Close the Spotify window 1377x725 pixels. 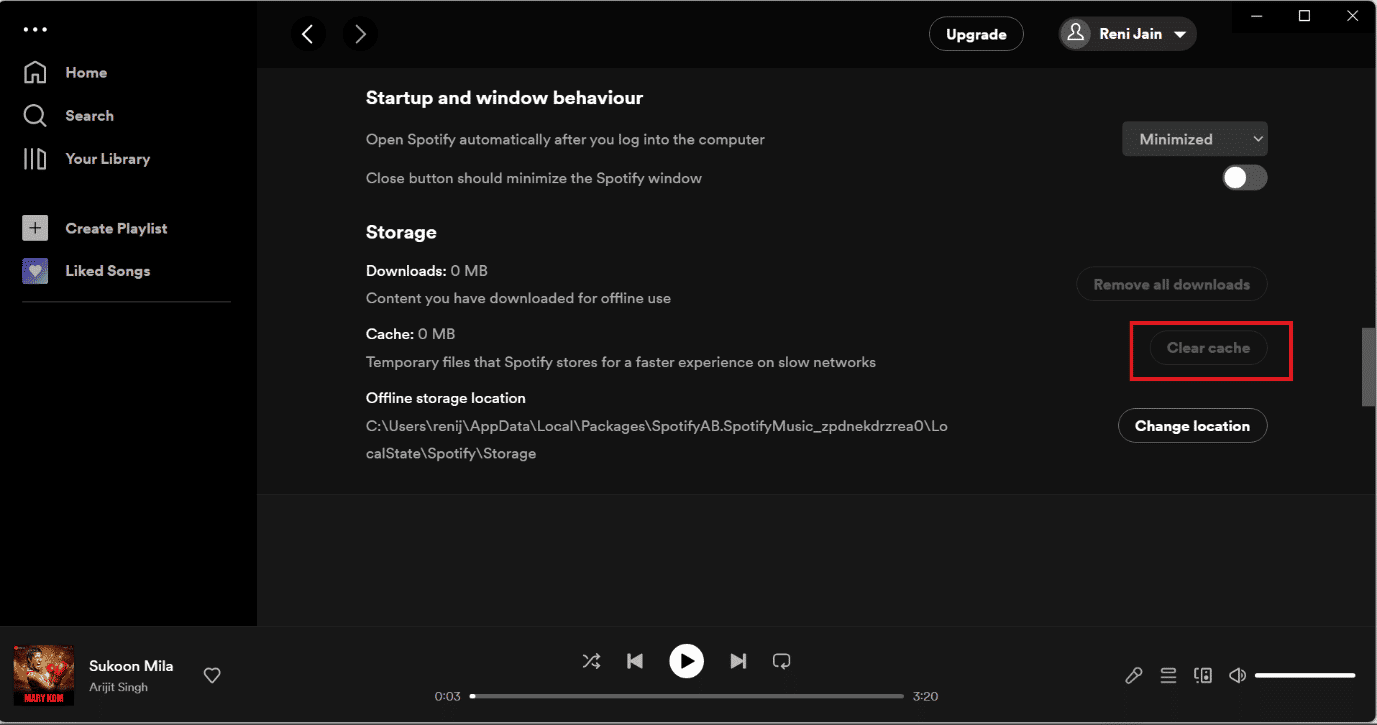point(1351,16)
